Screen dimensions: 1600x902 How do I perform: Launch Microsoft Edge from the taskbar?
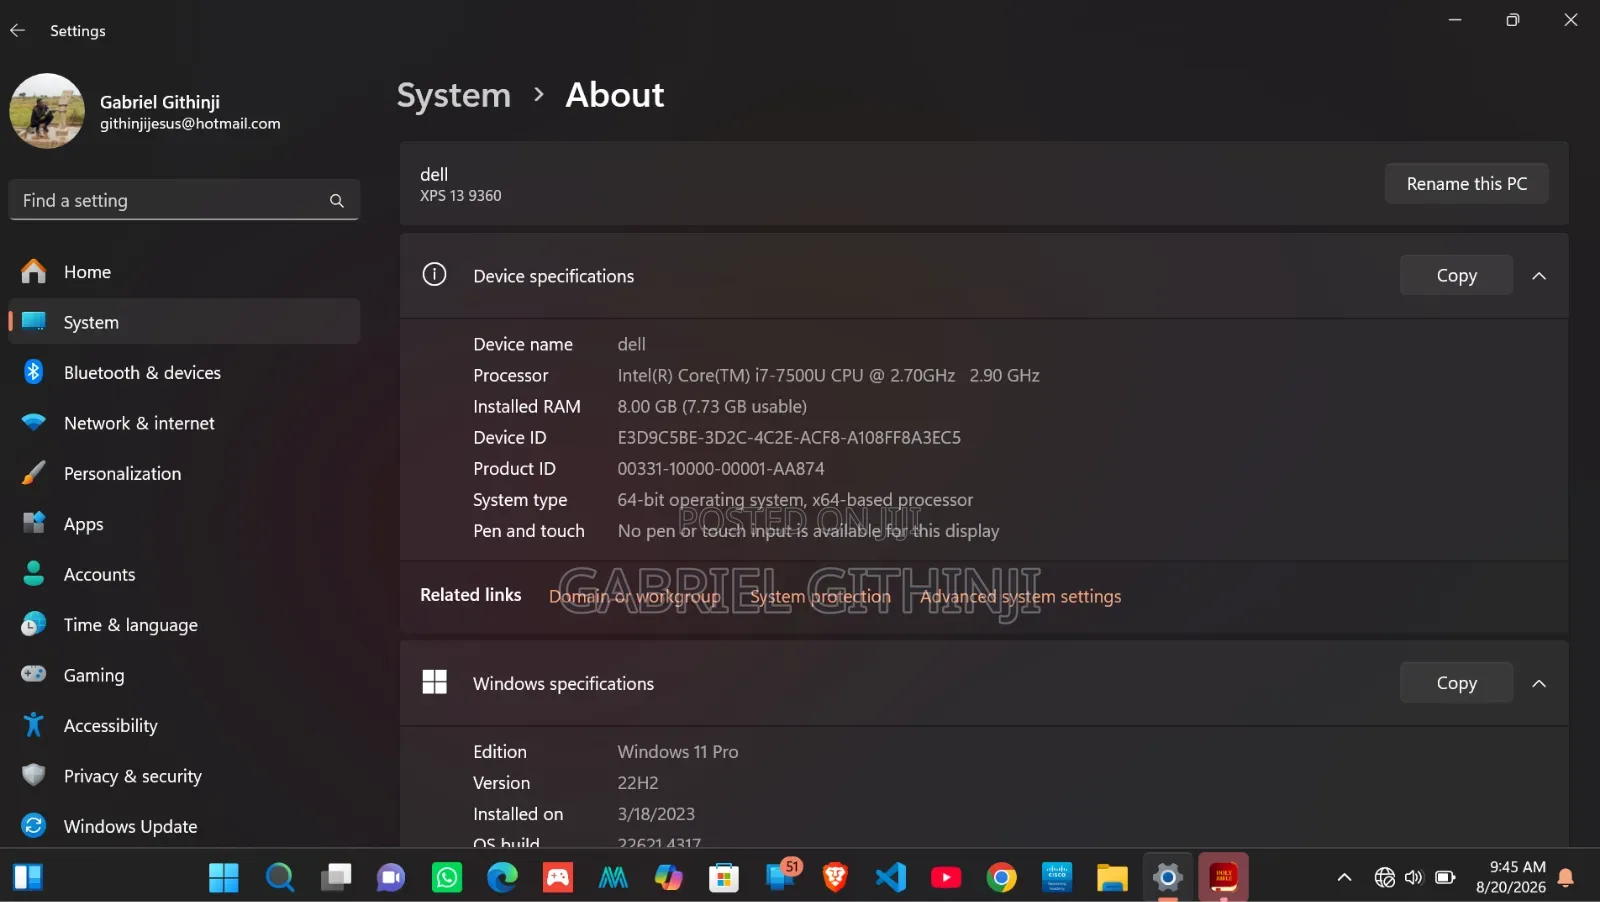coord(502,878)
